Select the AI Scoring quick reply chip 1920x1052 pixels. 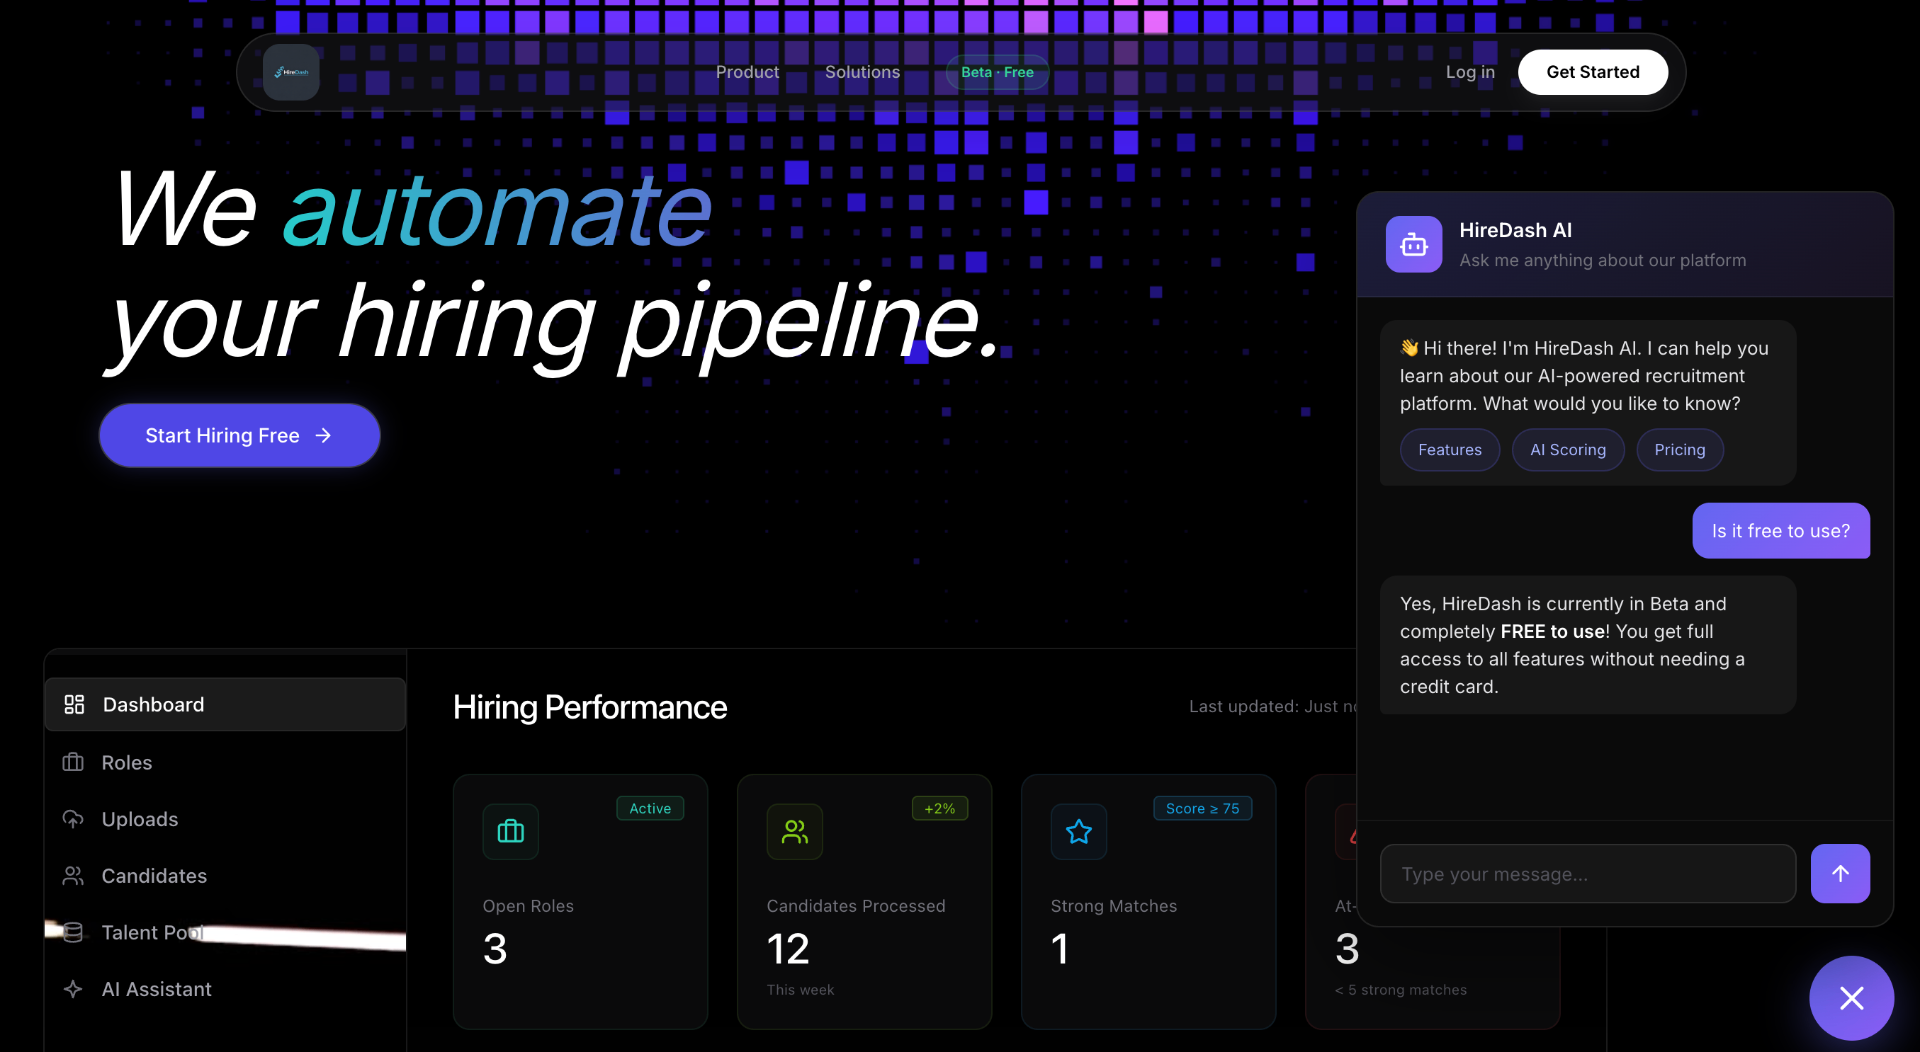(1568, 450)
